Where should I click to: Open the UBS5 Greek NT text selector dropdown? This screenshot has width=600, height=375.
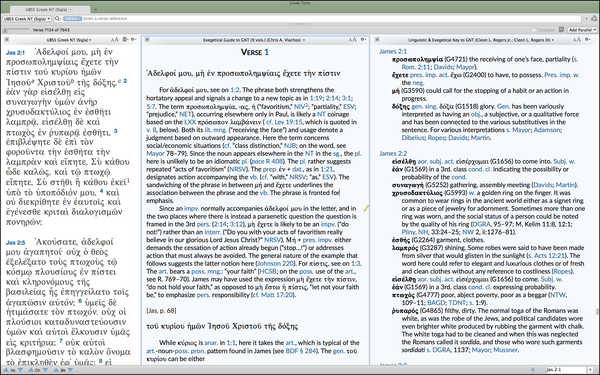(27, 18)
